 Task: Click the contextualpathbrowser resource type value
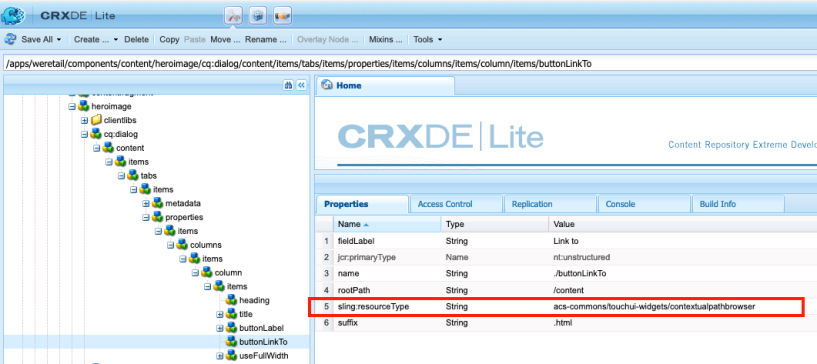click(654, 307)
